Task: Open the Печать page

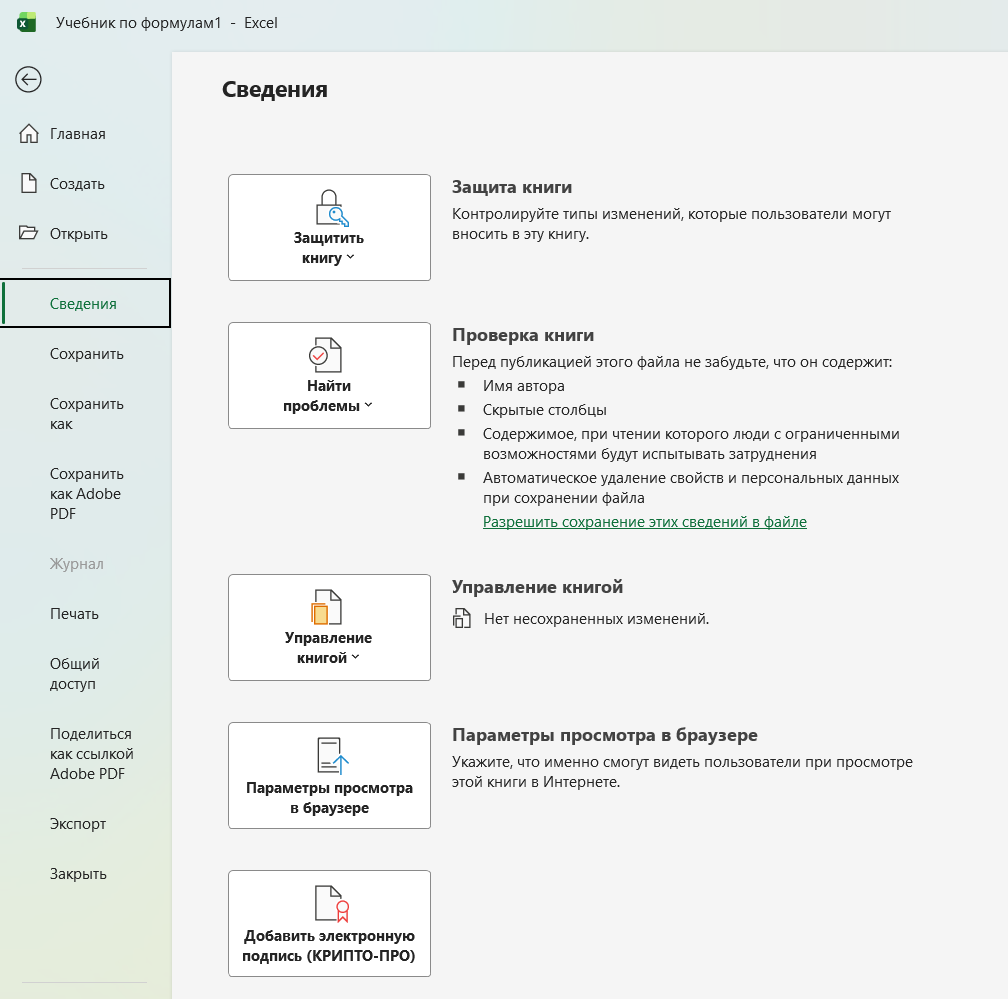Action: click(x=86, y=614)
